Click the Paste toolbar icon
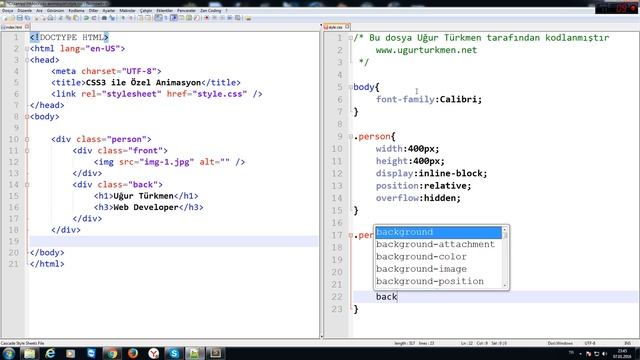The height and width of the screenshot is (360, 640). 76,18
